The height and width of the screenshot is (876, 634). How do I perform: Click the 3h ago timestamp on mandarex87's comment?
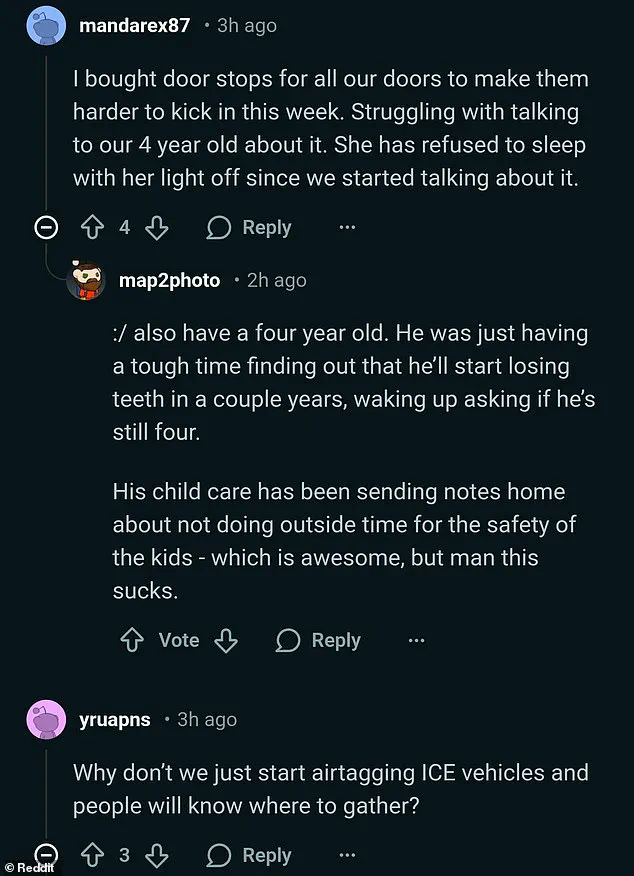[x=246, y=25]
